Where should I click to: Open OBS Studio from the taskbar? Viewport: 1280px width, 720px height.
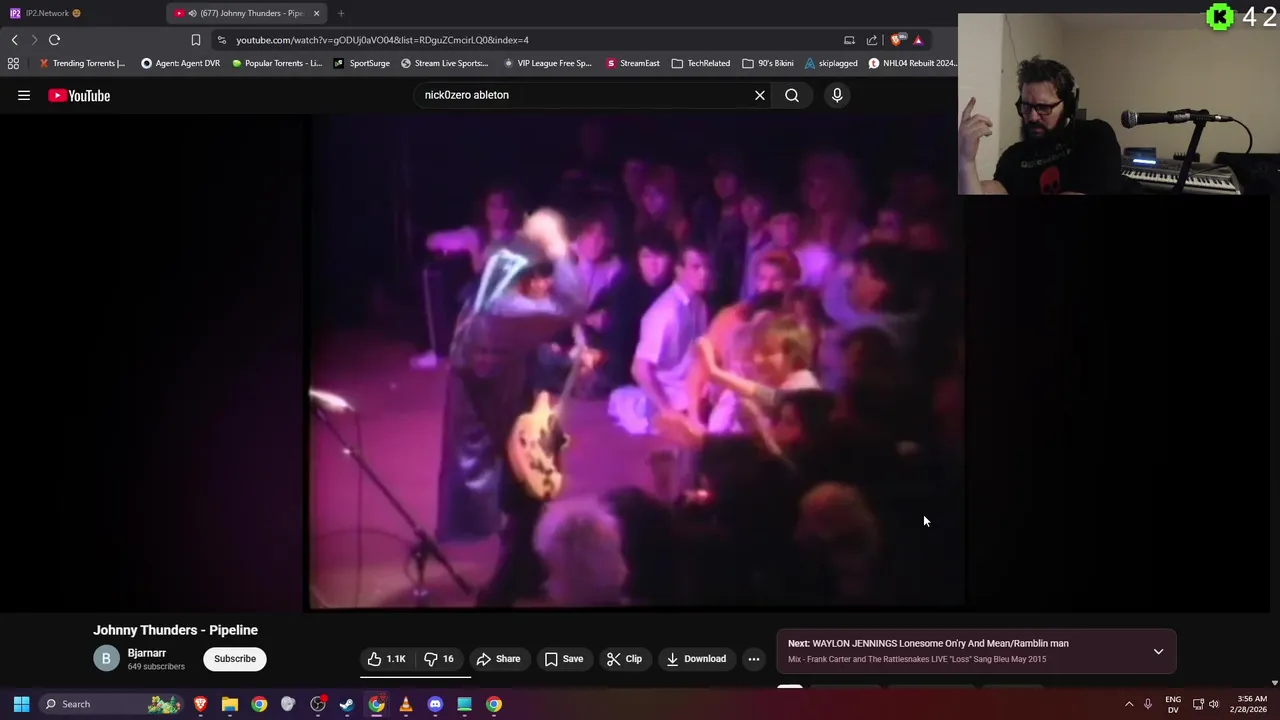coord(318,704)
